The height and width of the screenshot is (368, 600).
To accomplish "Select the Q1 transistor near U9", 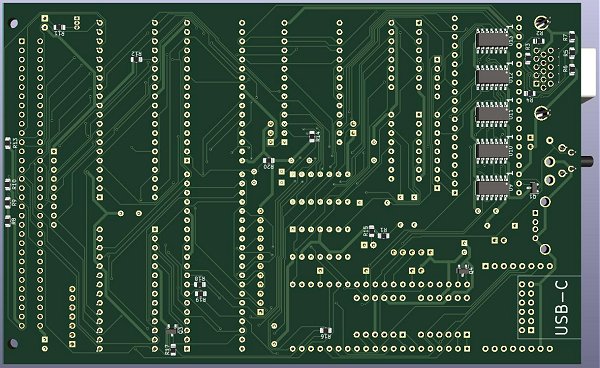I will [533, 187].
